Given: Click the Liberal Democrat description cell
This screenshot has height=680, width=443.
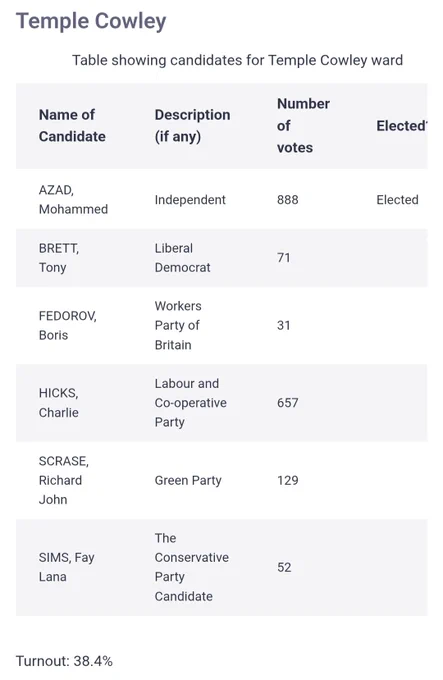Looking at the screenshot, I should [x=182, y=258].
